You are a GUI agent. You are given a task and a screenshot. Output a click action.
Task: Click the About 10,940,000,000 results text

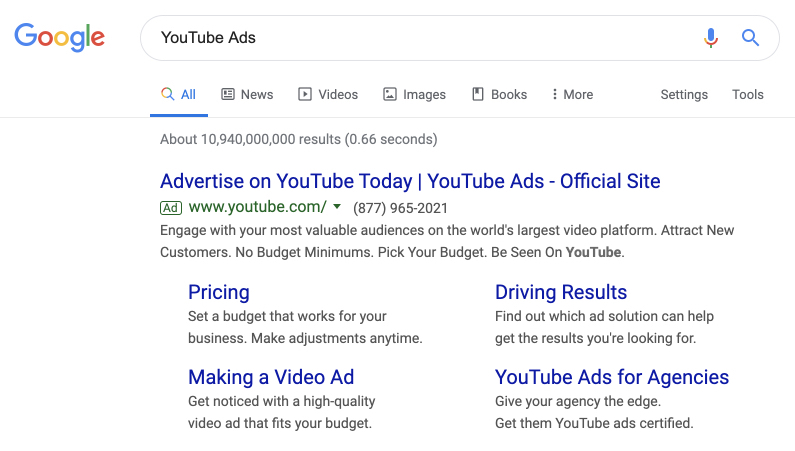tap(299, 139)
